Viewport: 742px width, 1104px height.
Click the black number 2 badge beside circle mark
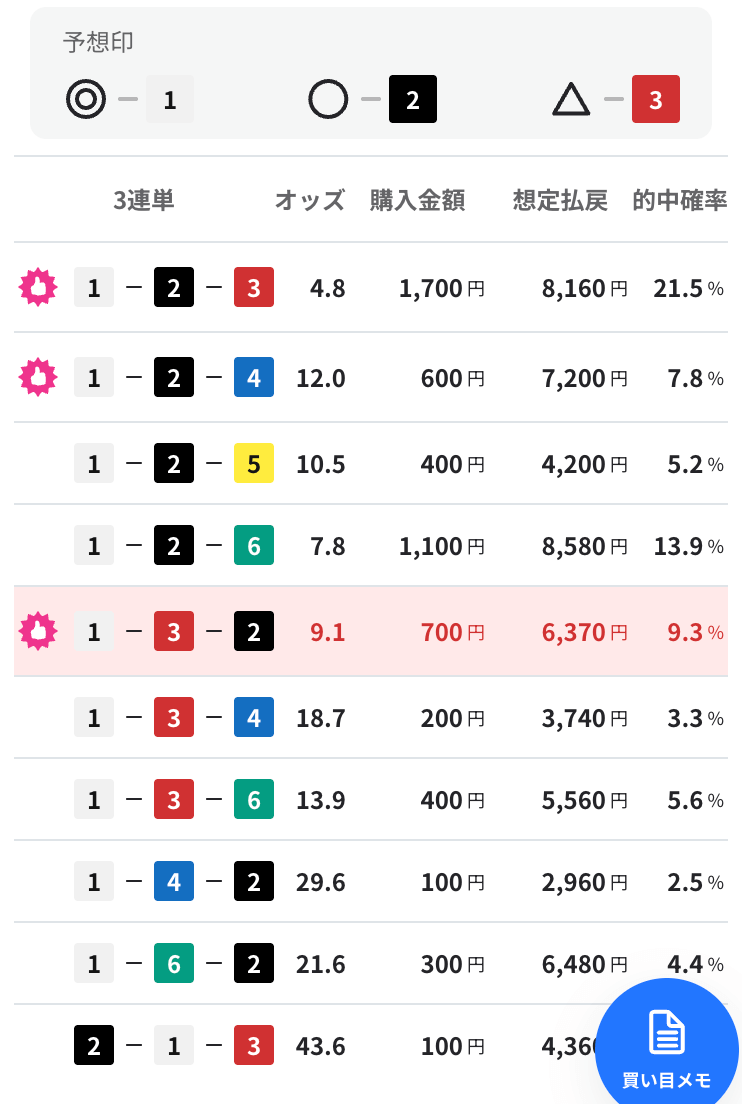point(413,99)
